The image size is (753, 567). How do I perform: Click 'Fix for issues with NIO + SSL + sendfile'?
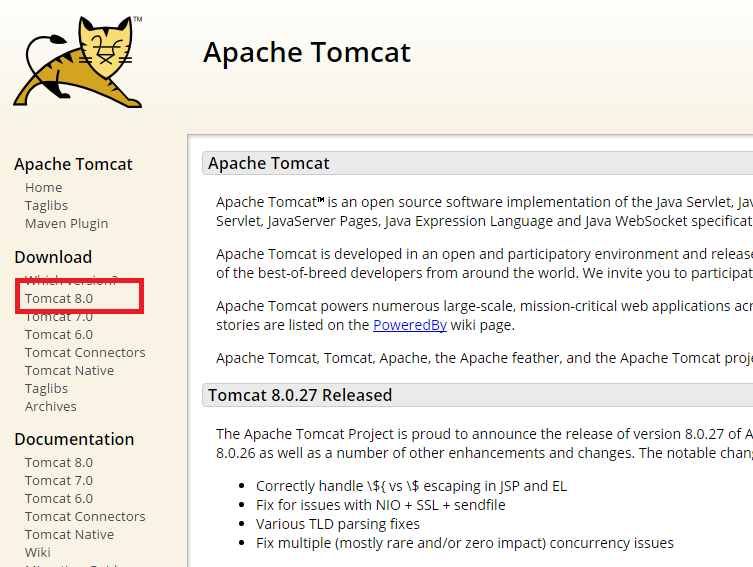tap(381, 505)
